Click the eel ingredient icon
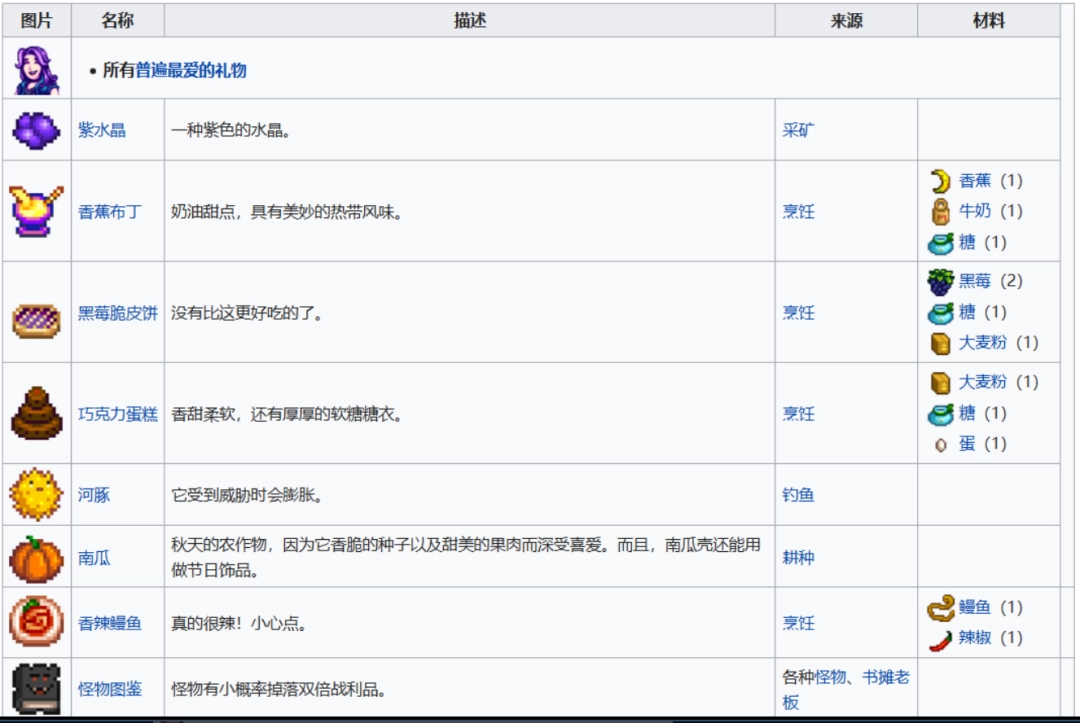The height and width of the screenshot is (723, 1080). click(940, 608)
